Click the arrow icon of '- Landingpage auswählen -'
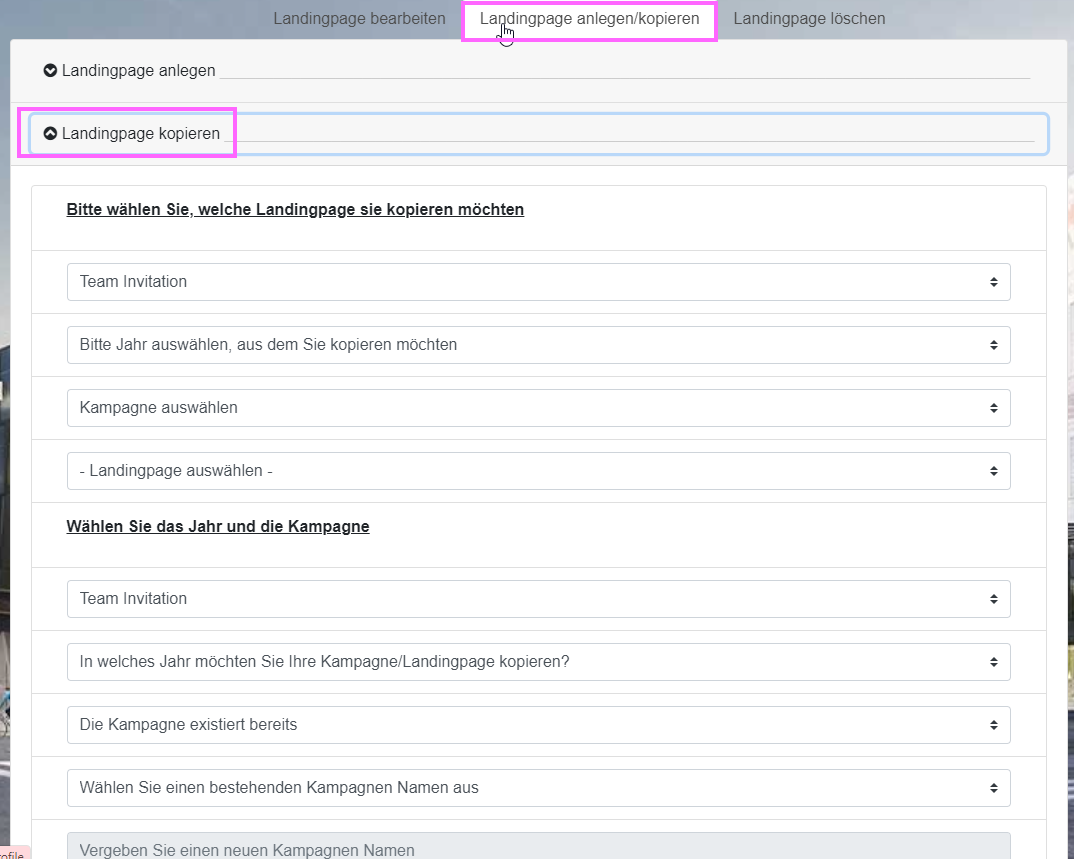The image size is (1074, 859). [993, 471]
